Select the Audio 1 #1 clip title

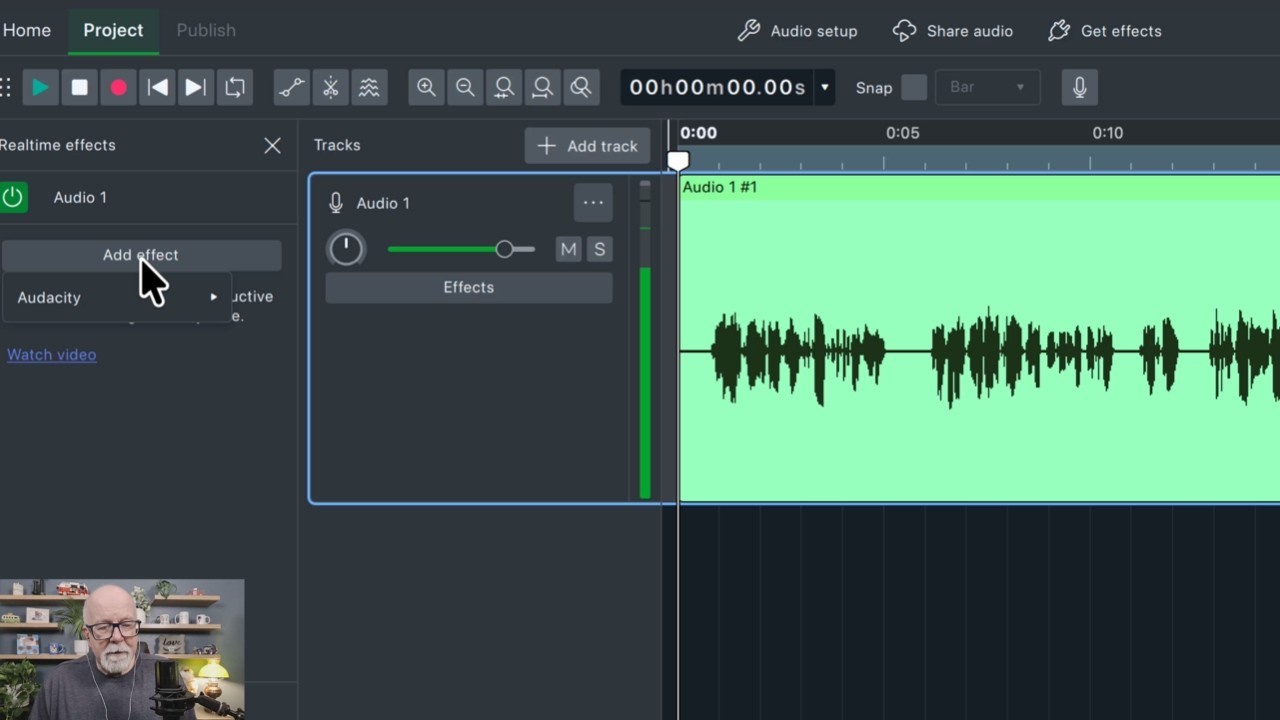coord(719,187)
